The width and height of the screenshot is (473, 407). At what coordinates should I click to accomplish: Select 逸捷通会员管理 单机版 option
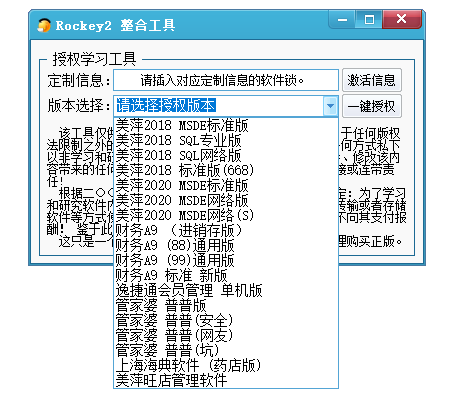(x=226, y=291)
